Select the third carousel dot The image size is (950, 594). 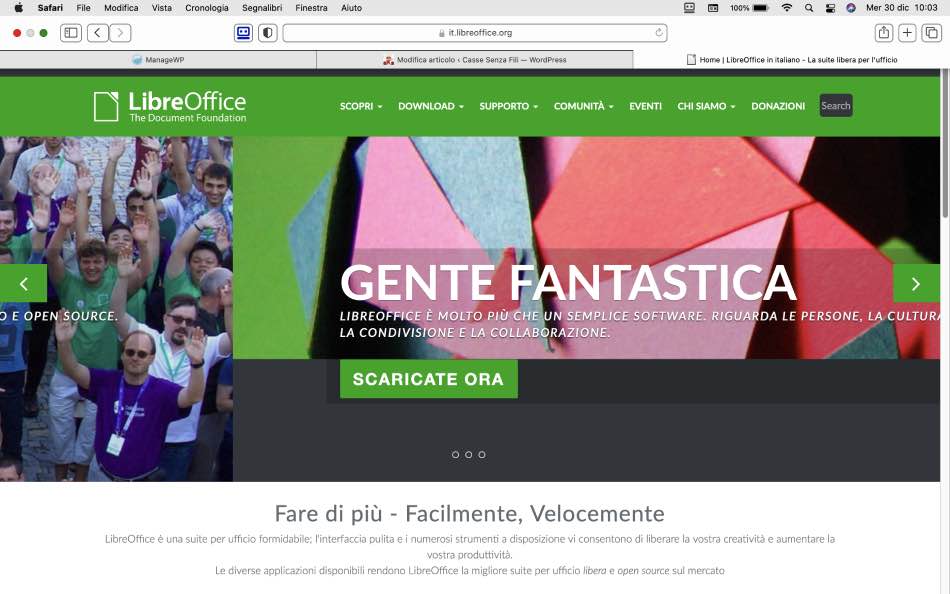point(482,455)
